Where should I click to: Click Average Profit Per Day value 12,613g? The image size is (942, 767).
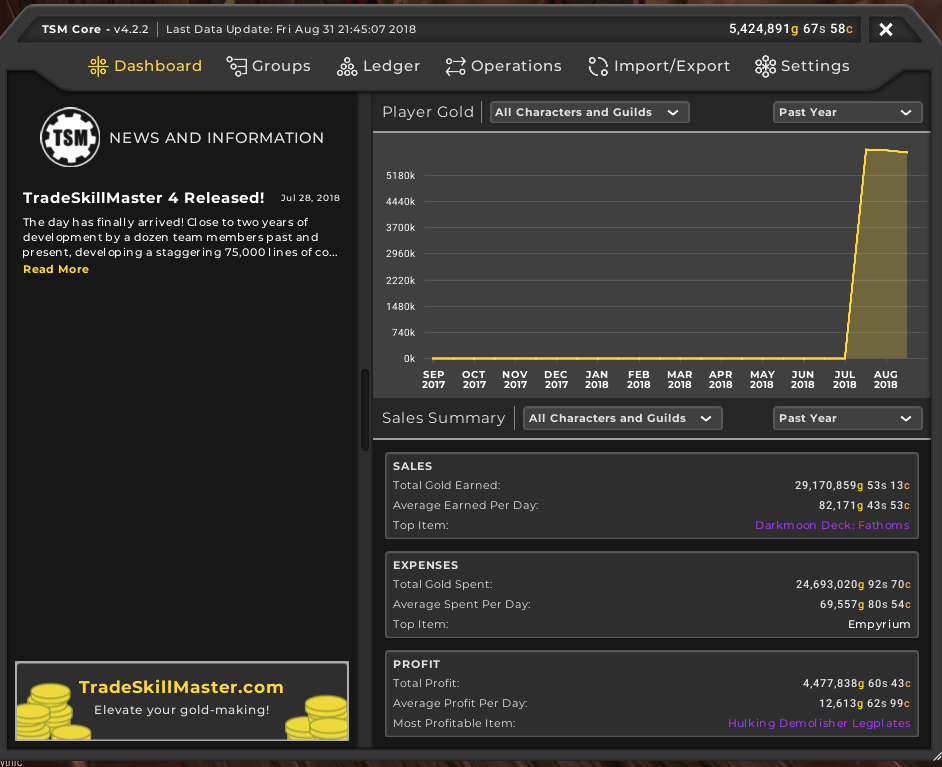coord(865,703)
